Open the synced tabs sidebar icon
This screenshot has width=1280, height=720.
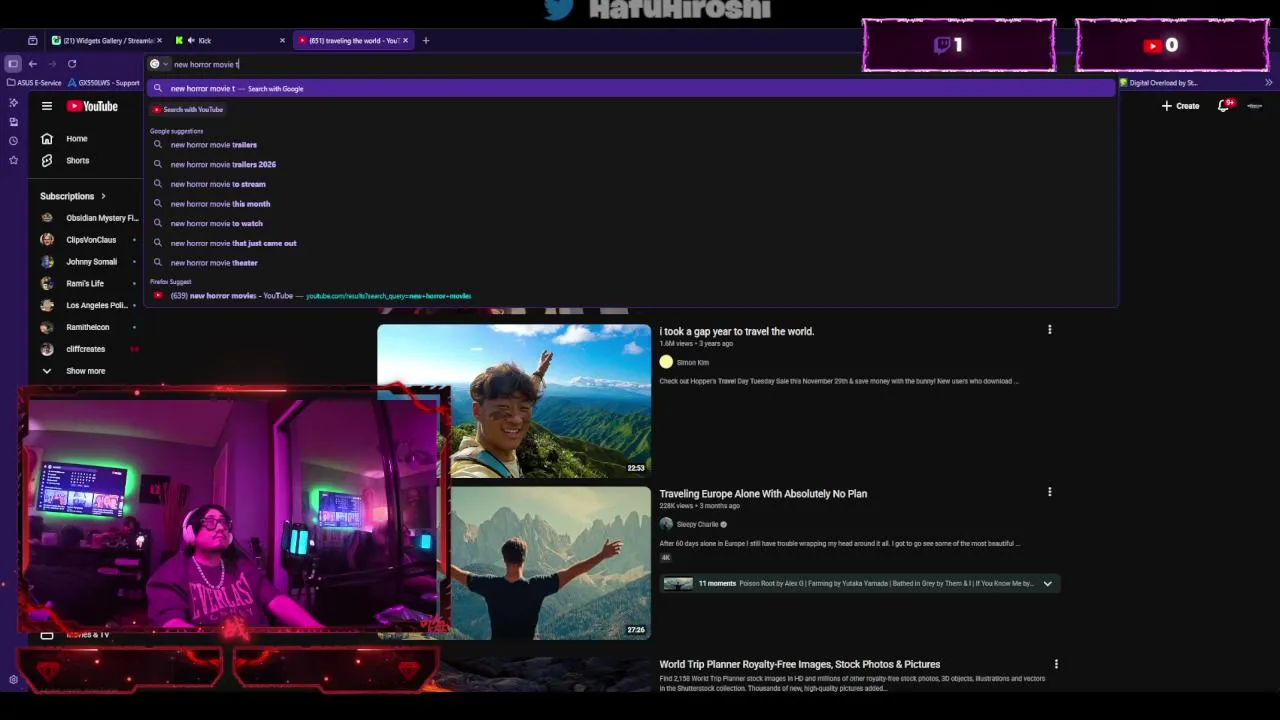pos(13,121)
